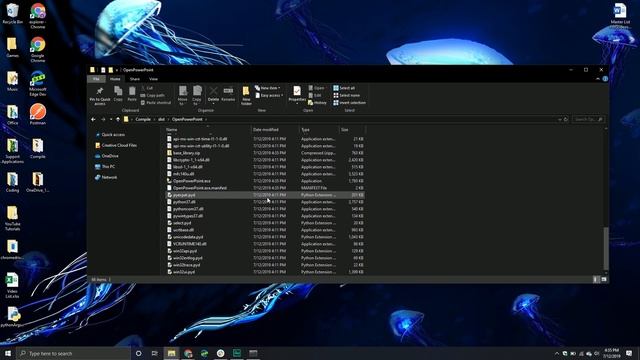Create a New folder from ribbon
Screen dimensions: 640x360
click(x=246, y=96)
